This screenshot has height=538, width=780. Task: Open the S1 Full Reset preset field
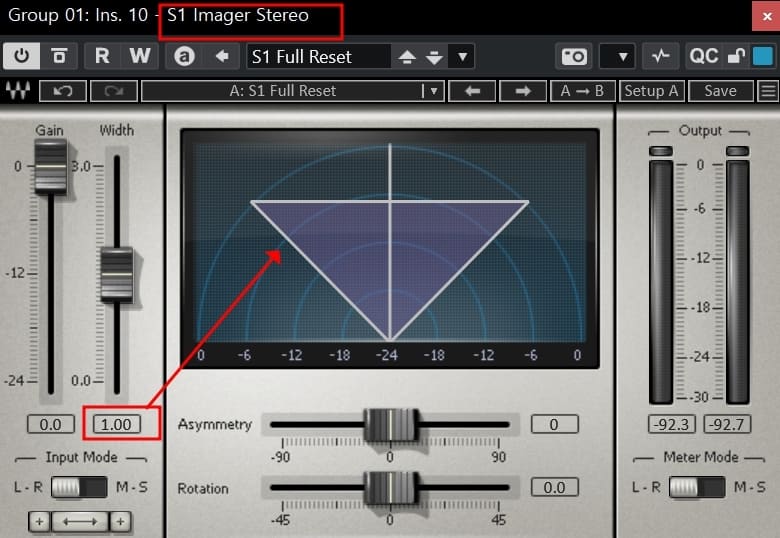(x=319, y=56)
